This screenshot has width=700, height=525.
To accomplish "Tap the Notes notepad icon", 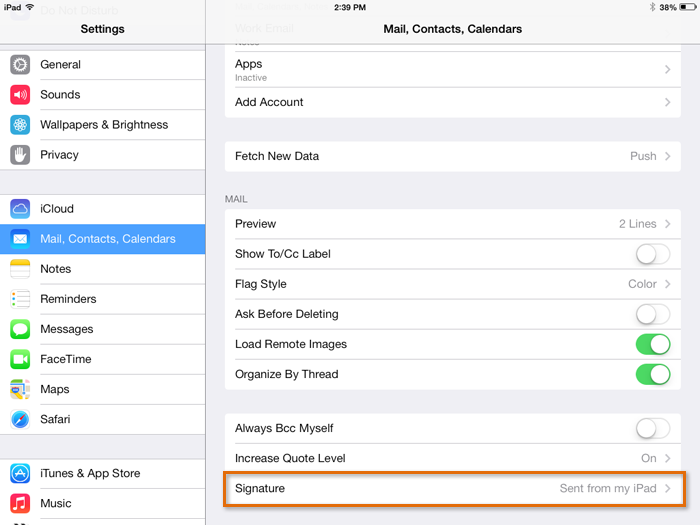I will click(20, 269).
